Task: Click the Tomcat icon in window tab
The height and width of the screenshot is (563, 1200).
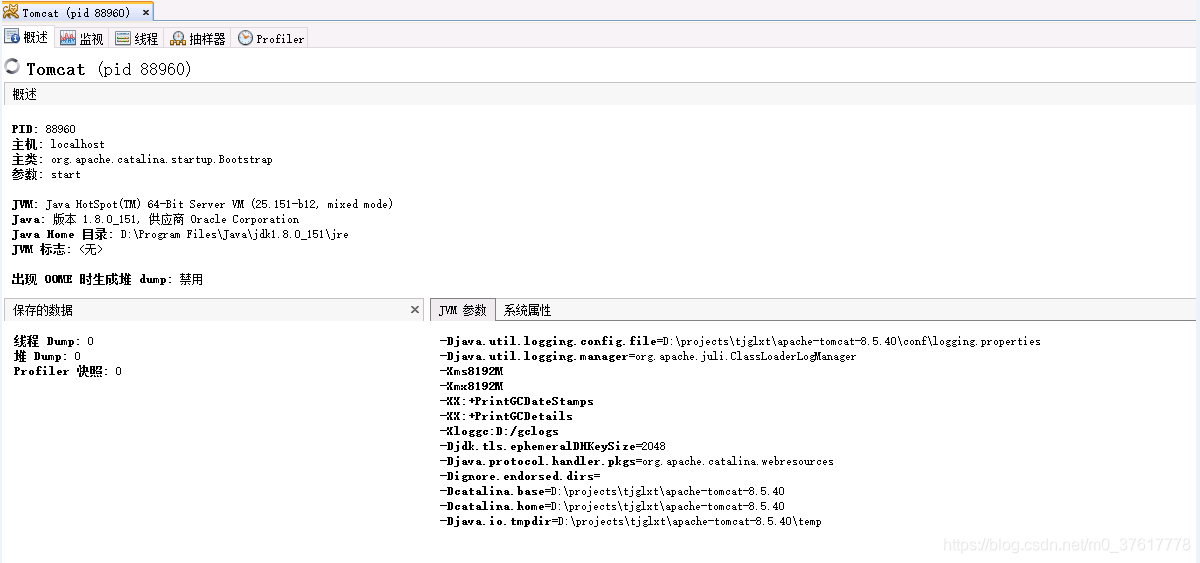Action: [10, 12]
